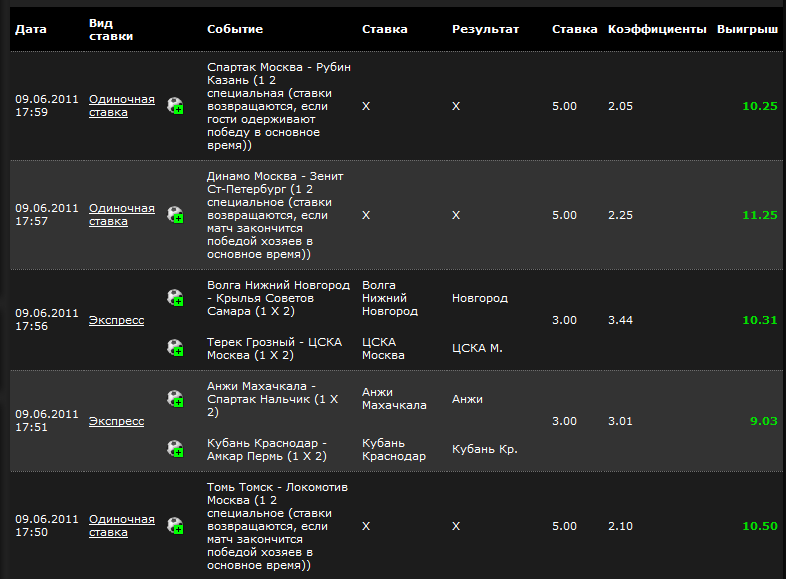
Task: Click the Дата column header
Action: [31, 29]
